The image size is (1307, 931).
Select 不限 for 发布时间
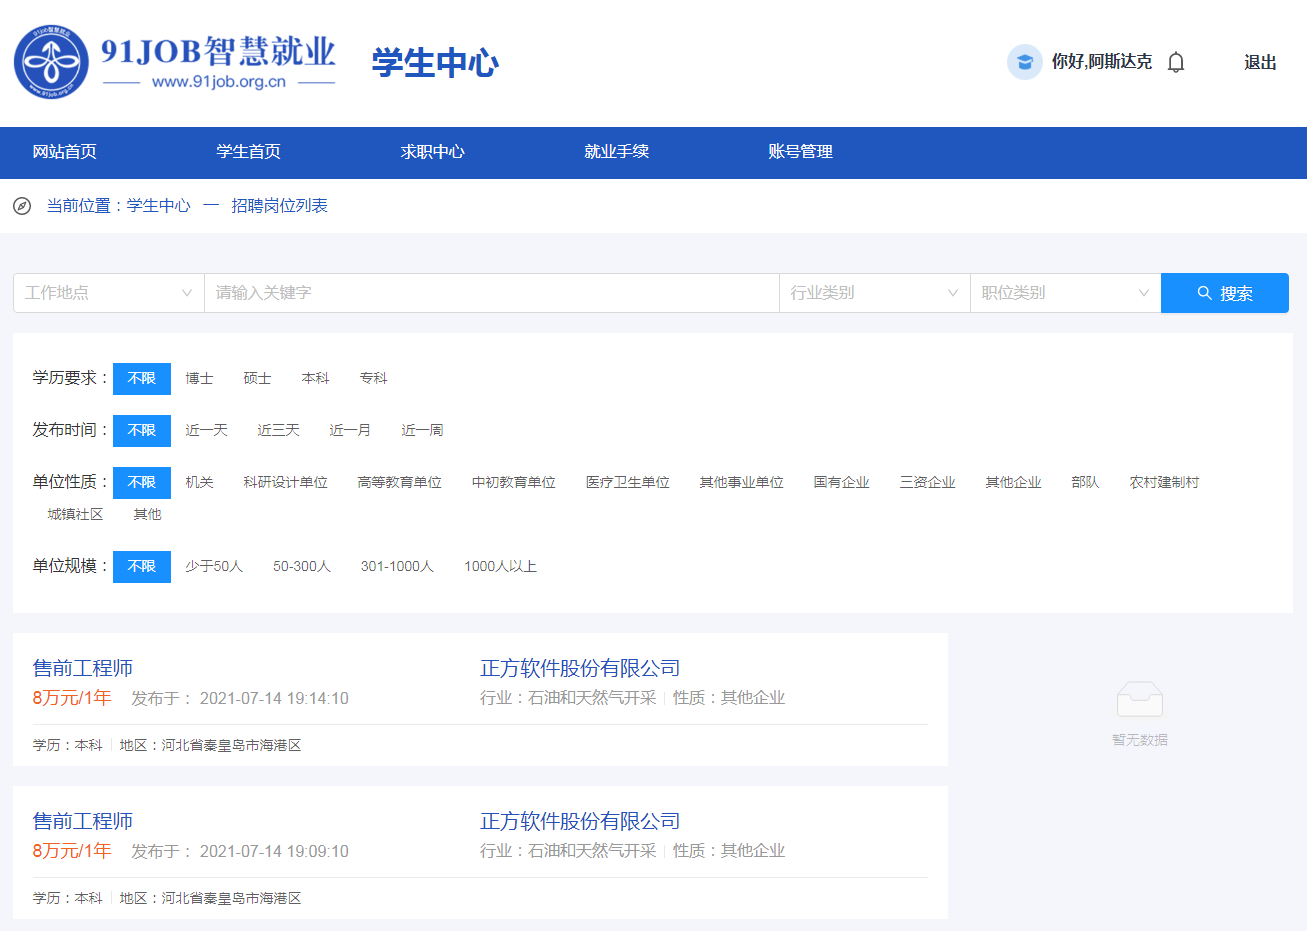coord(142,431)
